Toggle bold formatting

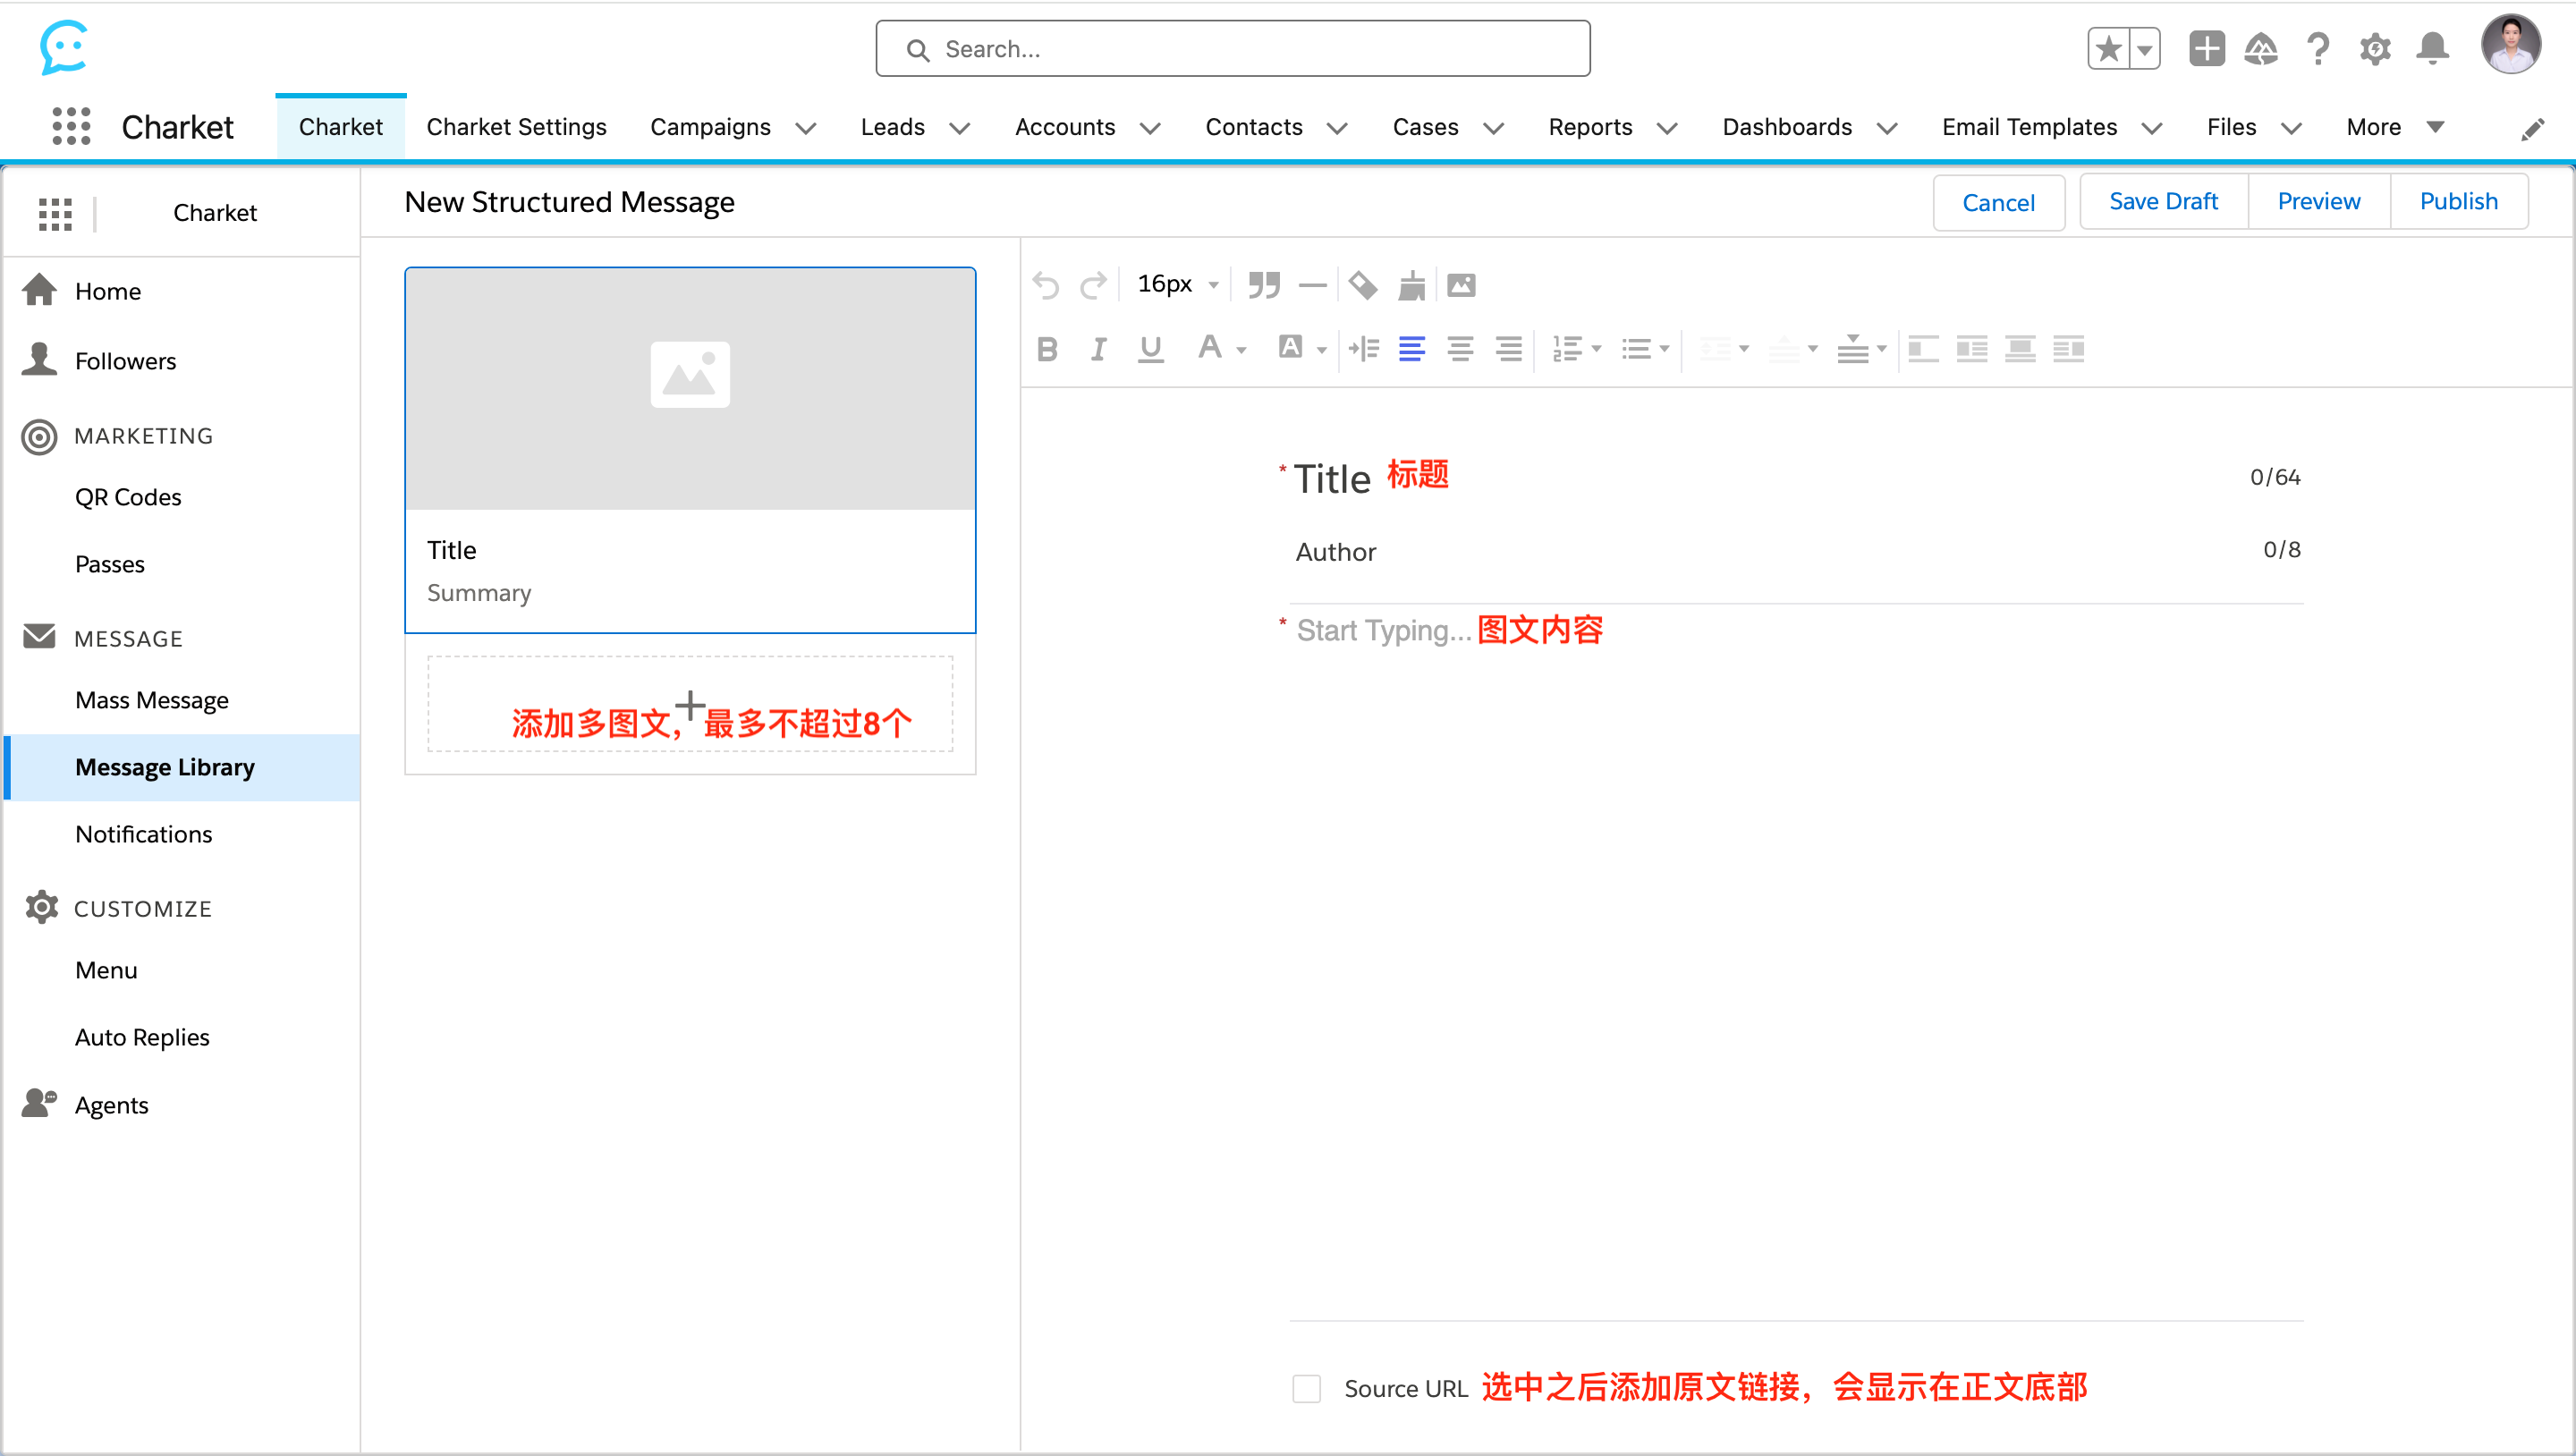(x=1047, y=349)
